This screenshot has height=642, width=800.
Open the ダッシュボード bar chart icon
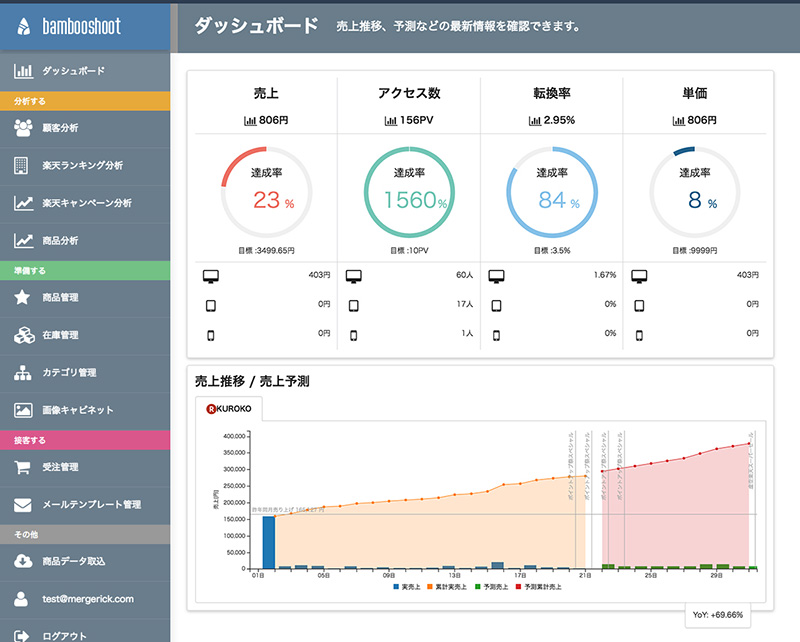click(x=23, y=72)
